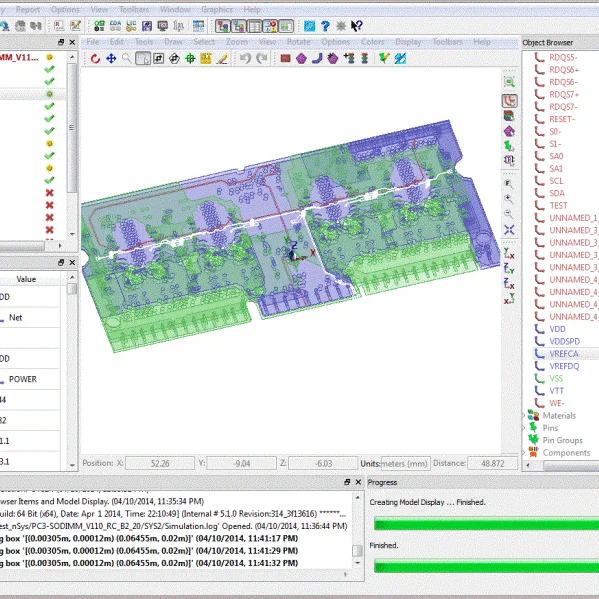Screen dimensions: 599x599
Task: Open the Rotate menu in the layout viewer
Action: coord(298,42)
